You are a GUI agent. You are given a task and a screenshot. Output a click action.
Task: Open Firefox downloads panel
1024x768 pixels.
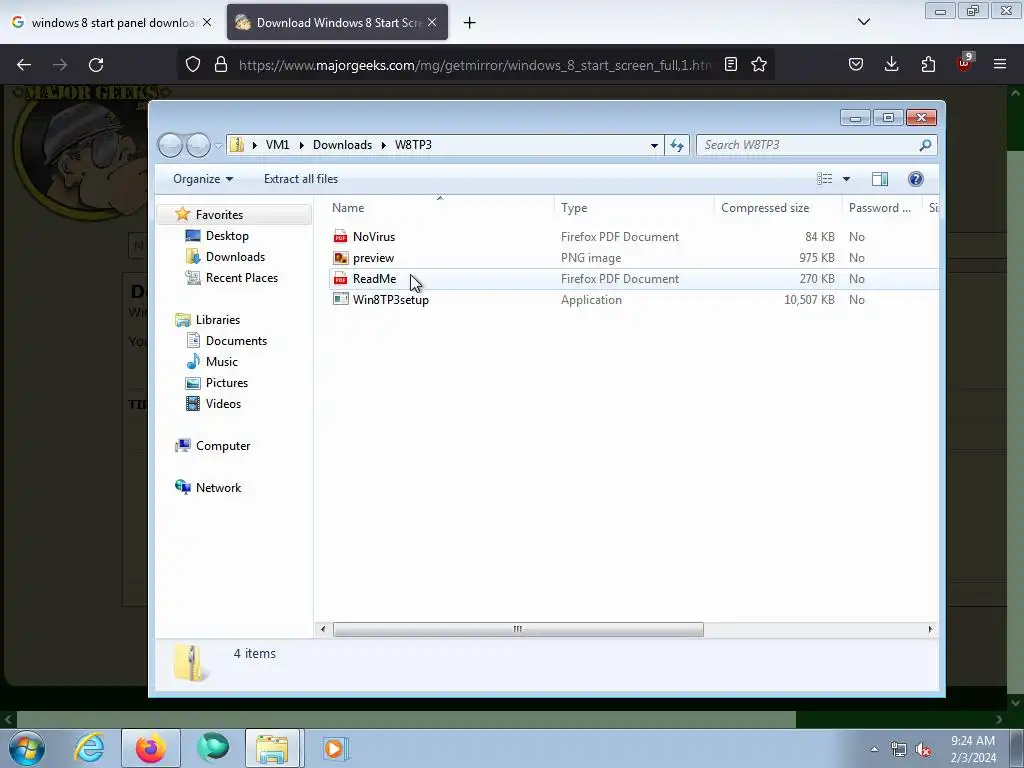click(891, 64)
